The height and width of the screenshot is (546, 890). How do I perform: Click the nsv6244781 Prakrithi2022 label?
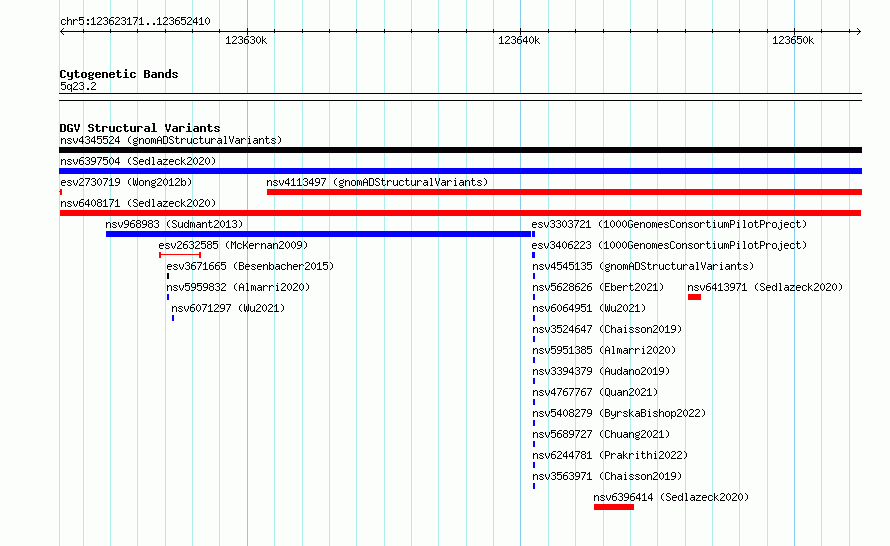[610, 455]
